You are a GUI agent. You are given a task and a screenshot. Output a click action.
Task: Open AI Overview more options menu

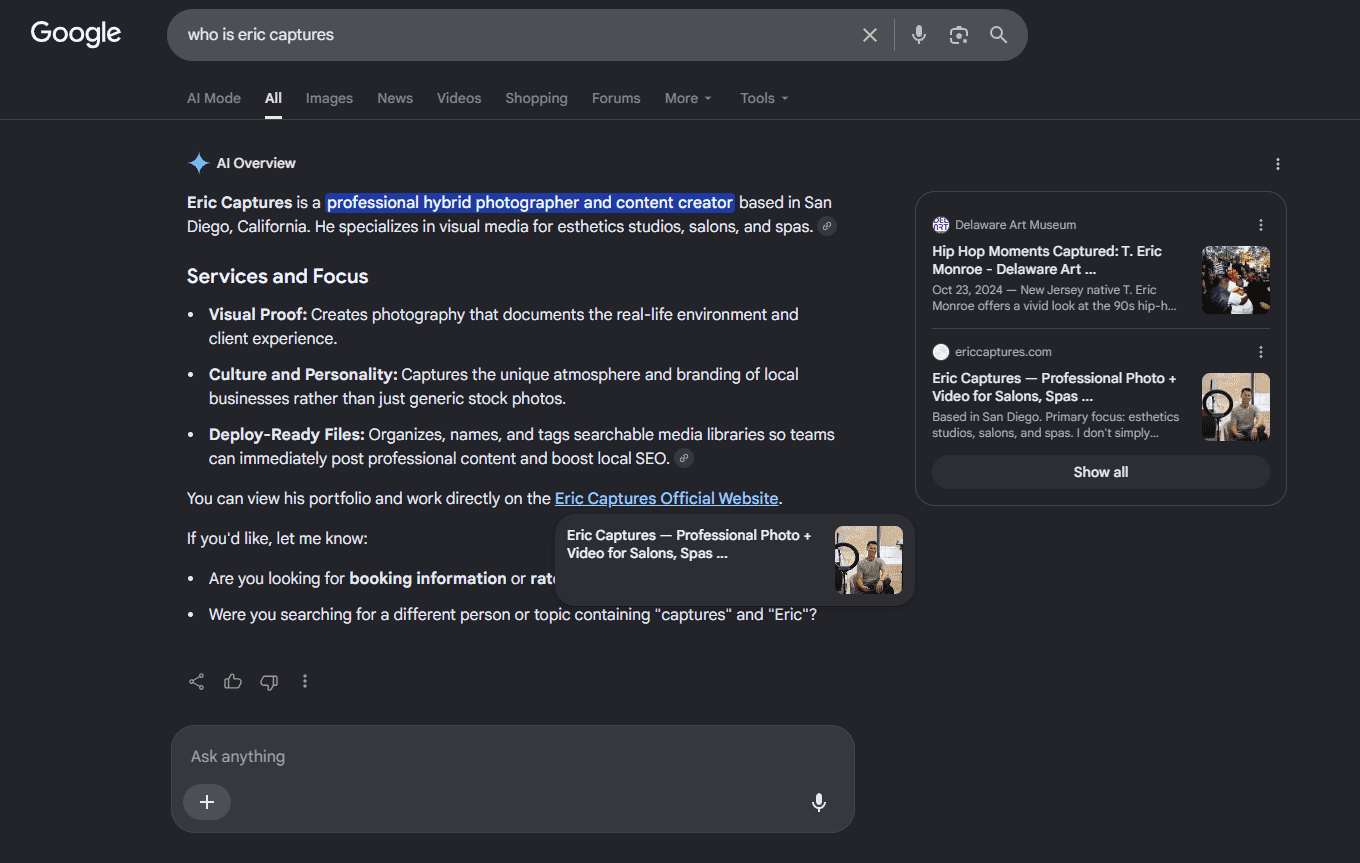1277,164
